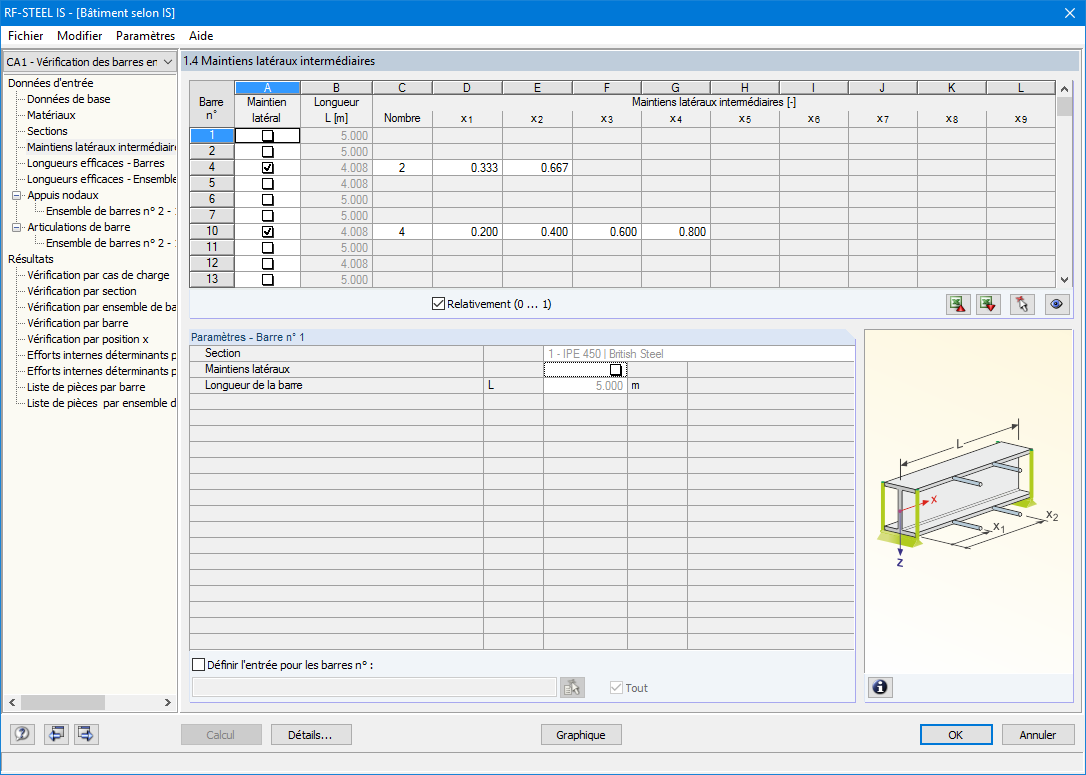This screenshot has height=775, width=1086.
Task: Uncheck lateral restraint for bar 4
Action: (x=267, y=168)
